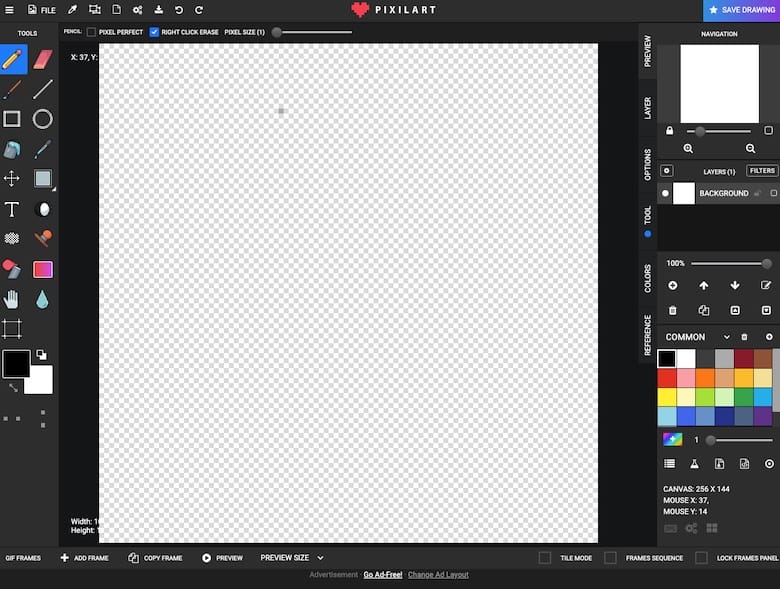Click the Redo arrow in top bar
Viewport: 780px width, 589px height.
pyautogui.click(x=198, y=10)
